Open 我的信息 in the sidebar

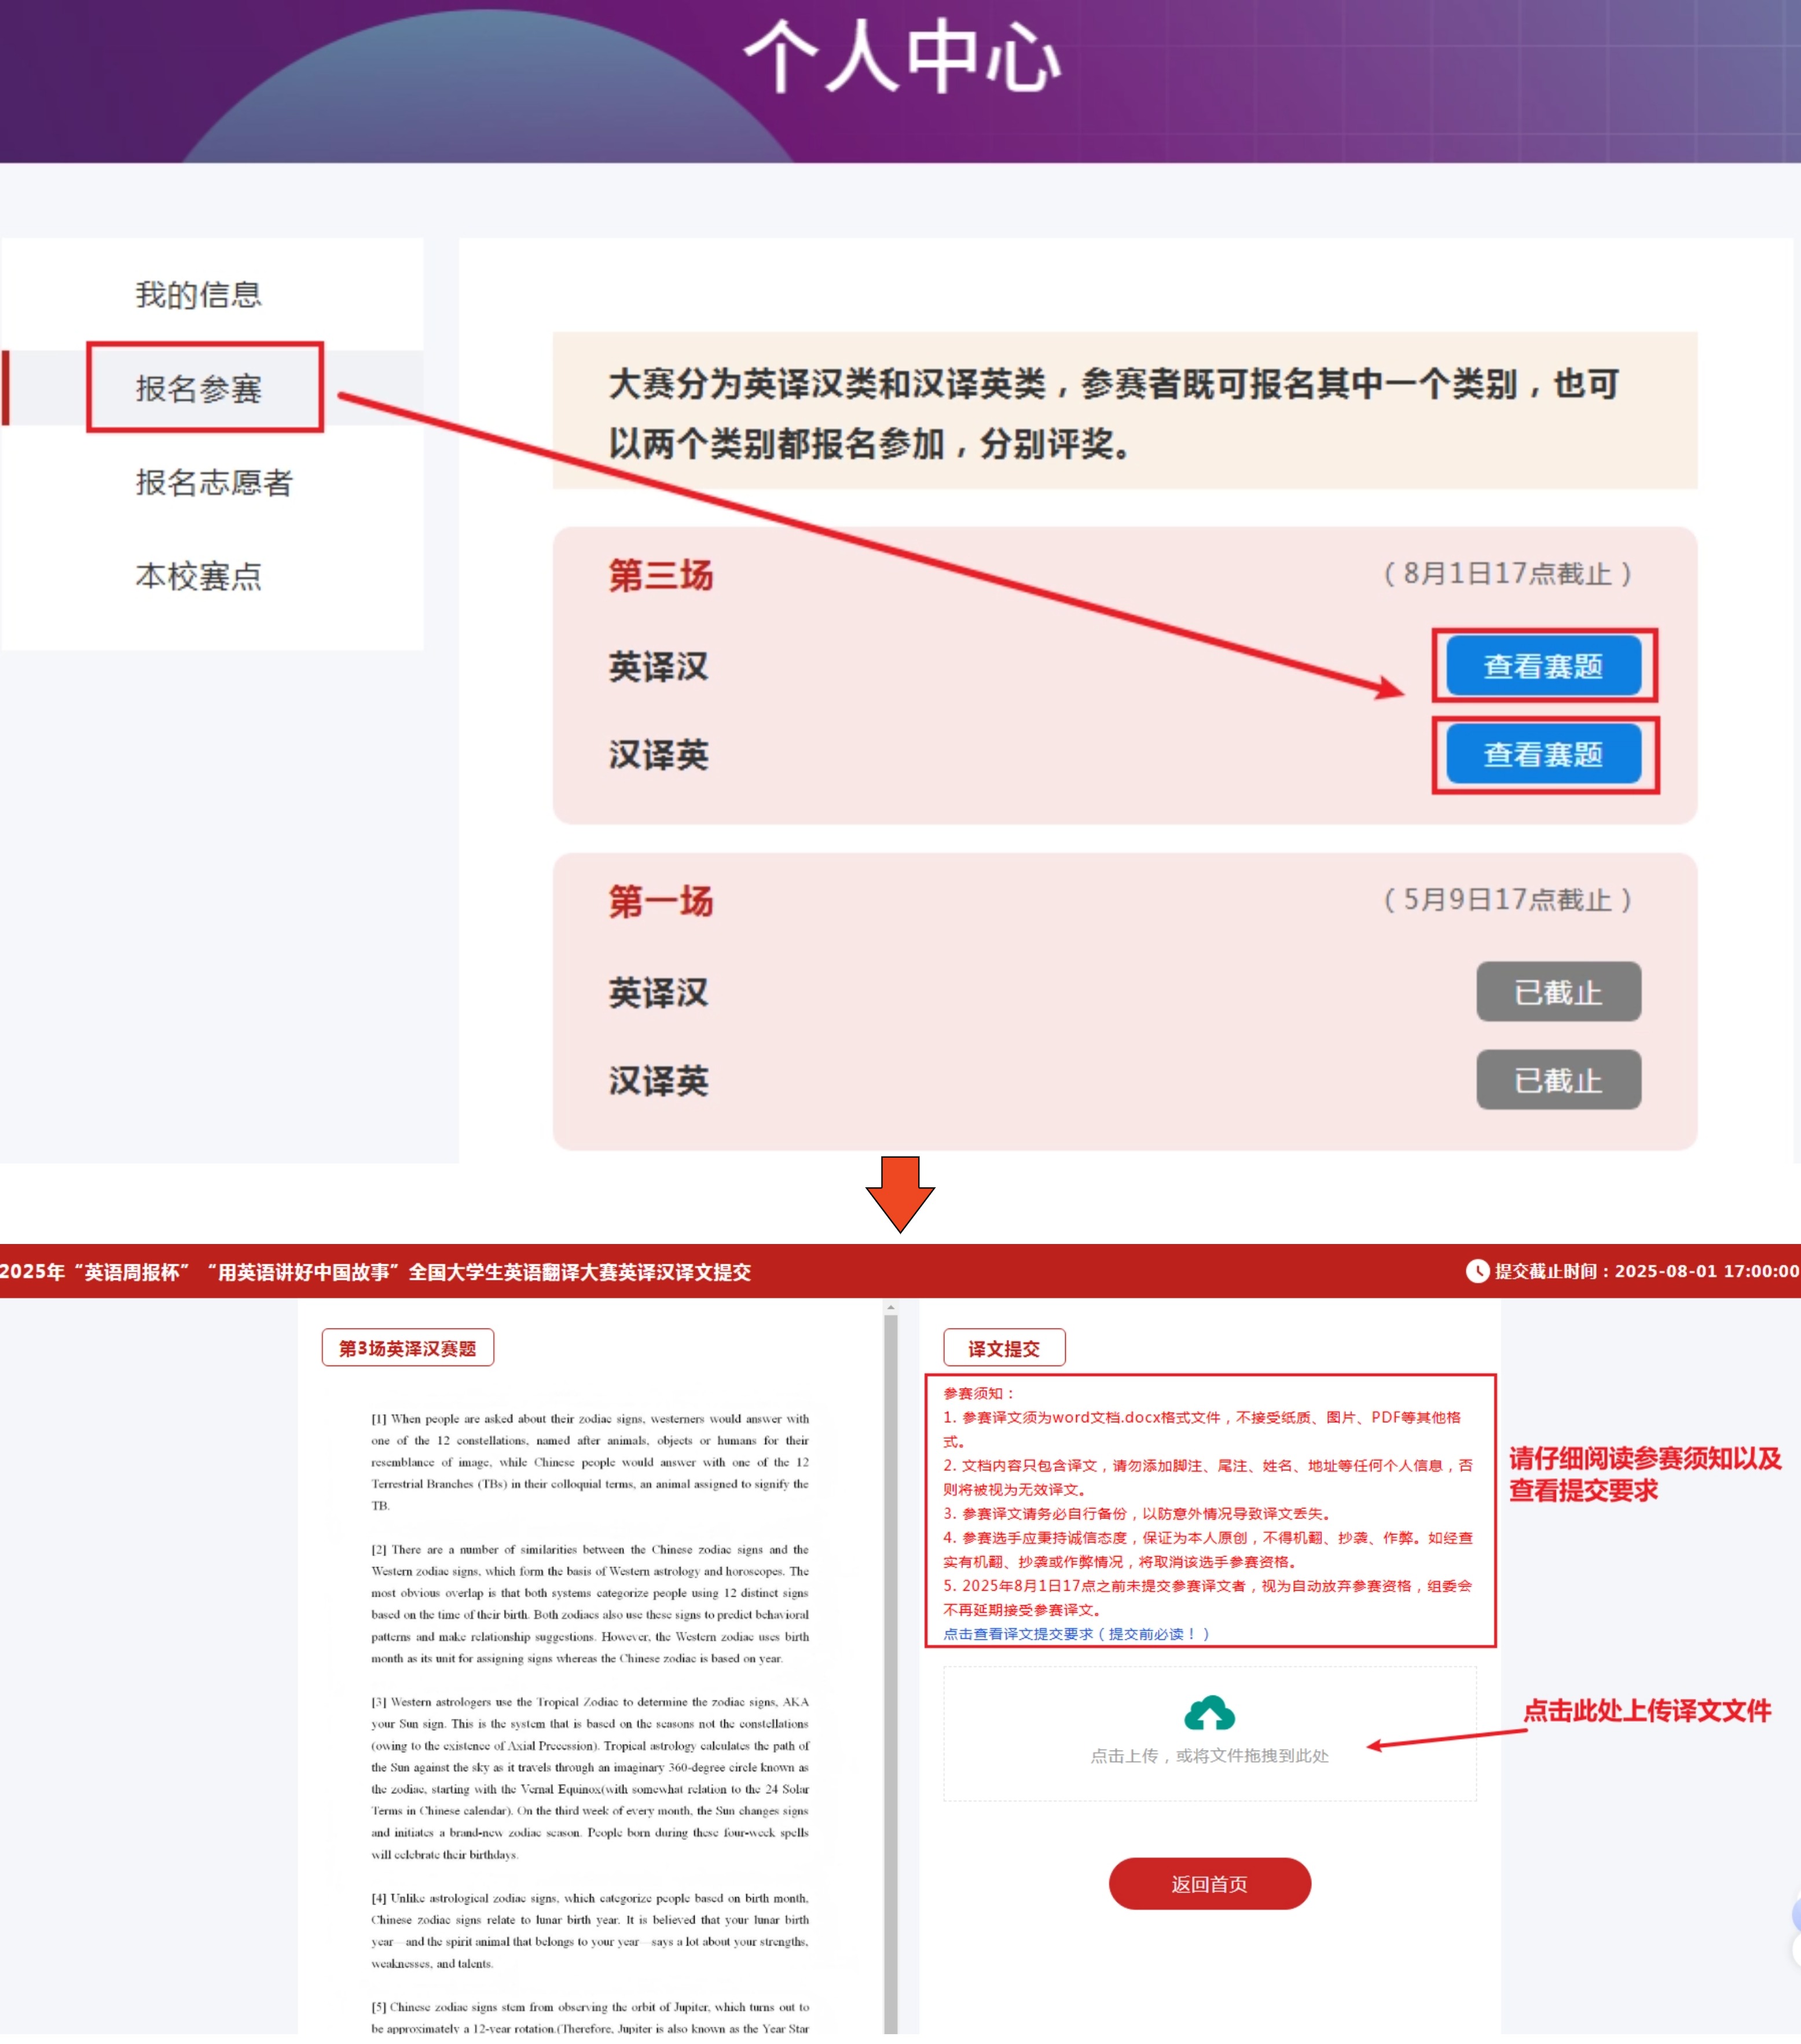[198, 295]
